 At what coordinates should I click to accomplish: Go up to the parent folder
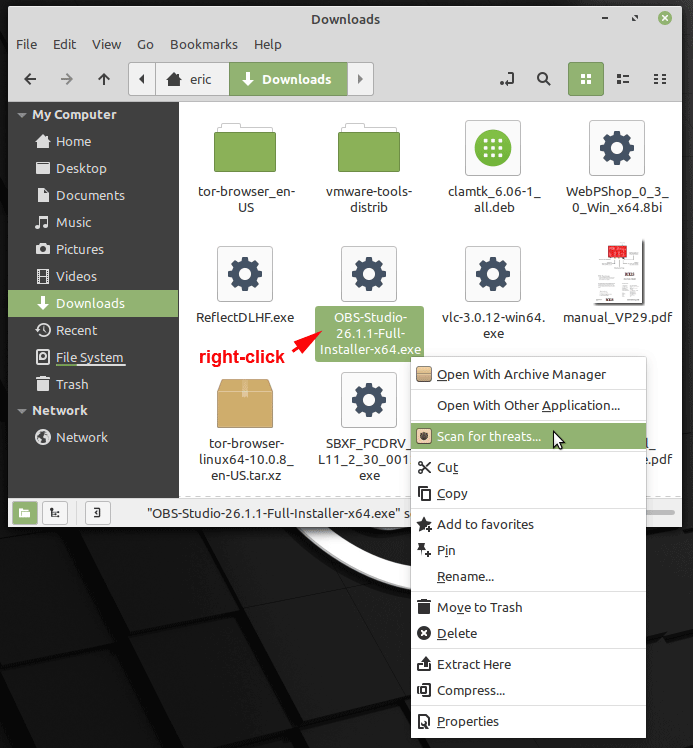tap(104, 79)
